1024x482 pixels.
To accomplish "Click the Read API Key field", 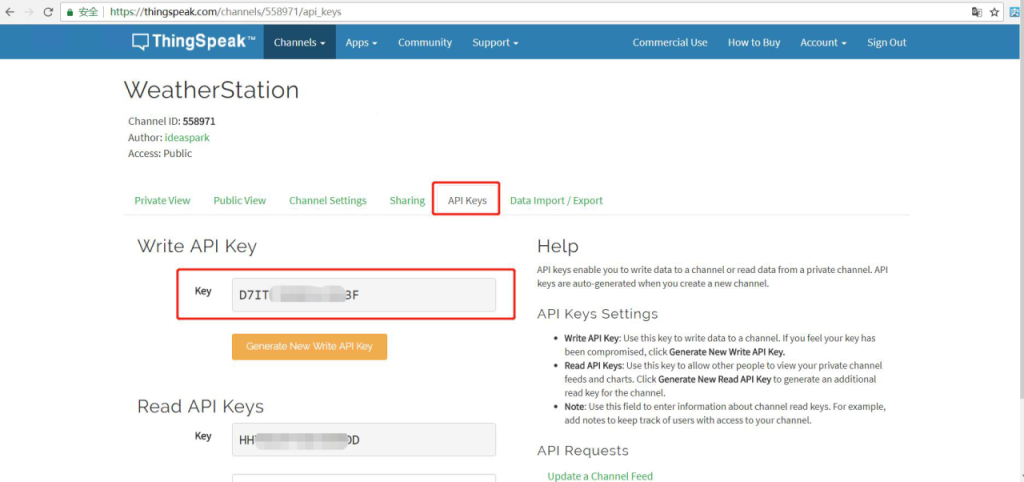I will (x=364, y=440).
